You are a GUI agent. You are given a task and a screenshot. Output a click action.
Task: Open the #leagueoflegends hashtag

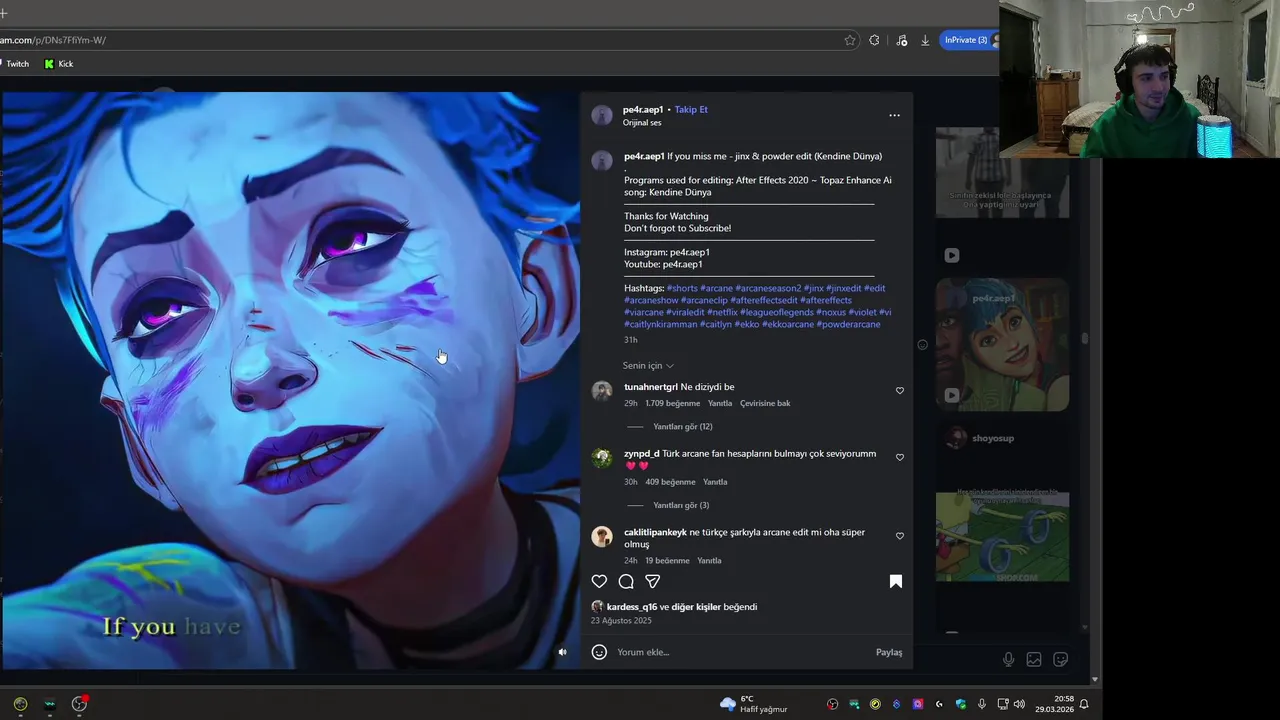776,312
